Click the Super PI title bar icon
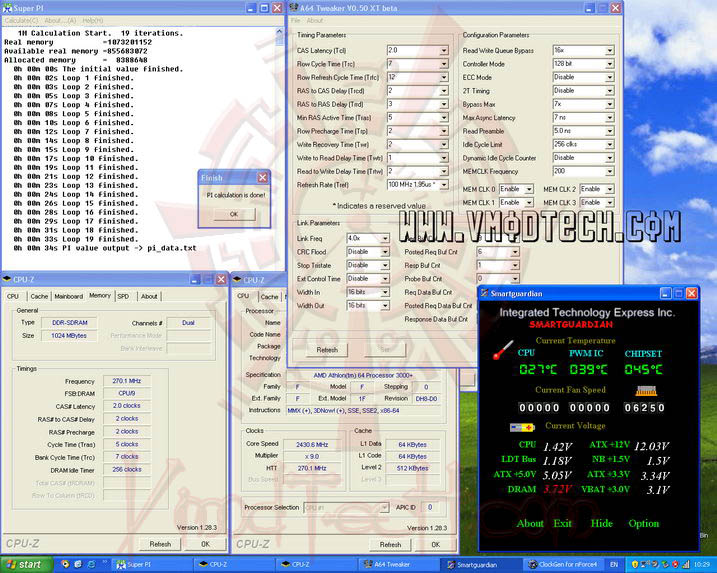This screenshot has height=573, width=717. click(x=7, y=8)
